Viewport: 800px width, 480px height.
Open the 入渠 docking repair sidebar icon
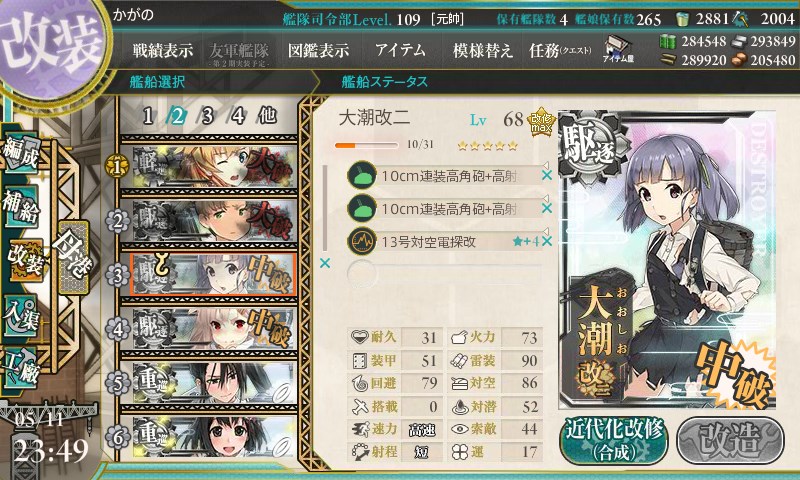(21, 317)
